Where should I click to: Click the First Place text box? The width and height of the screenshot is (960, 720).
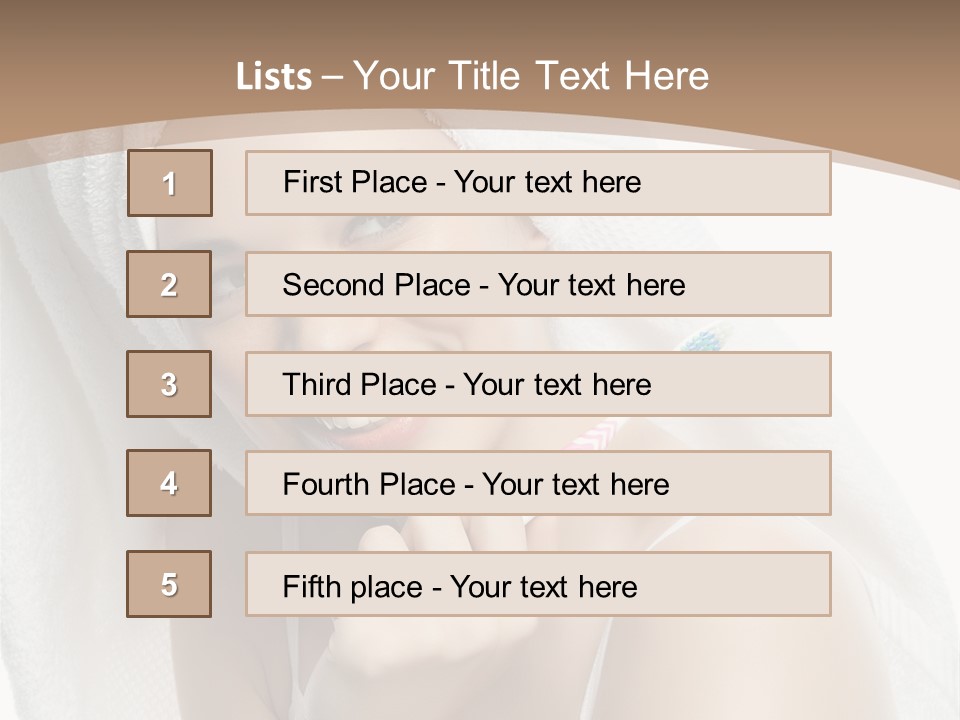pos(538,183)
